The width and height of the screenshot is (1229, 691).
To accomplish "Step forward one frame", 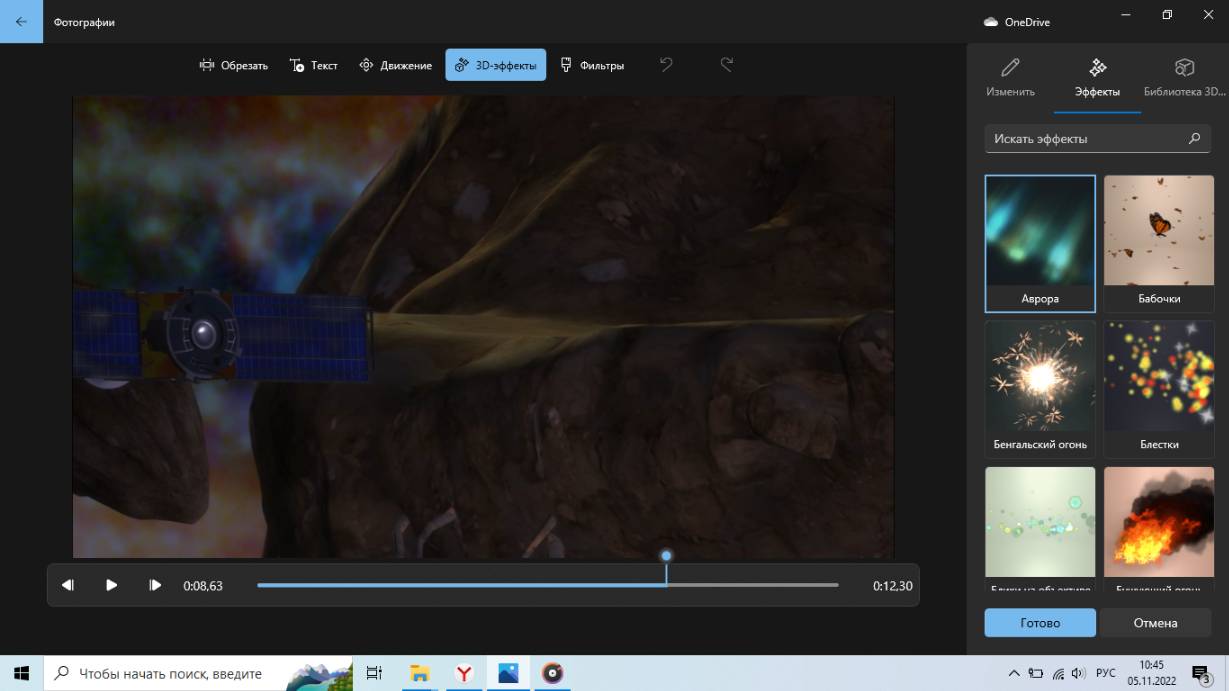I will pos(155,585).
